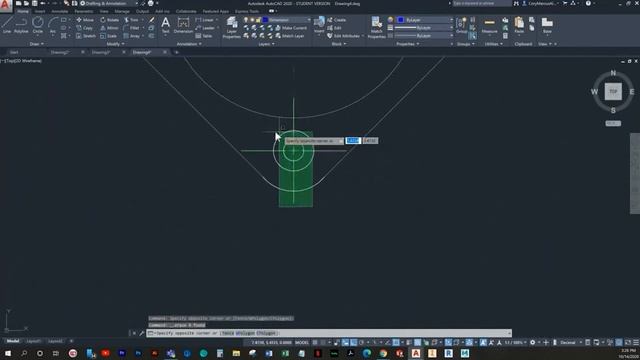Select the Dimension tool
This screenshot has width=640, height=360.
click(x=183, y=25)
